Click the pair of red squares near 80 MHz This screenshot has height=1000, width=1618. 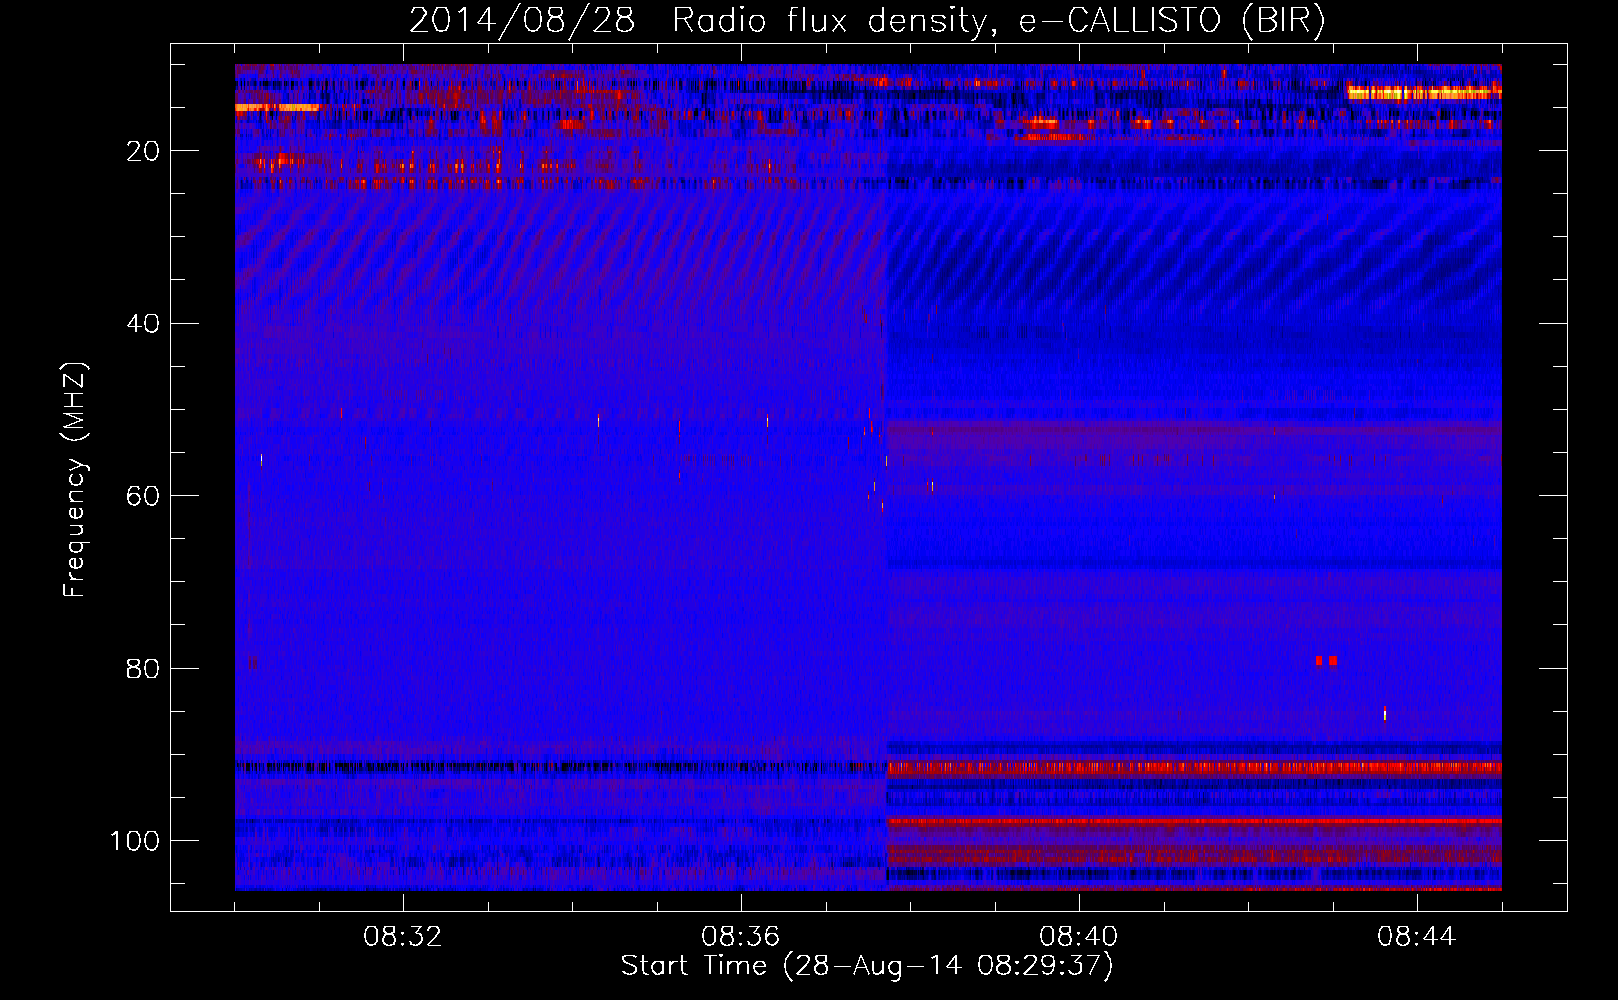pos(1326,661)
